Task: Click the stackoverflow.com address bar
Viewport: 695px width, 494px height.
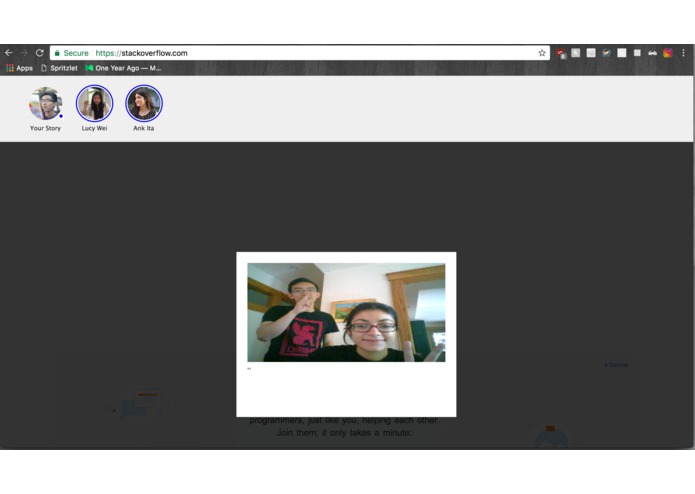Action: (300, 53)
